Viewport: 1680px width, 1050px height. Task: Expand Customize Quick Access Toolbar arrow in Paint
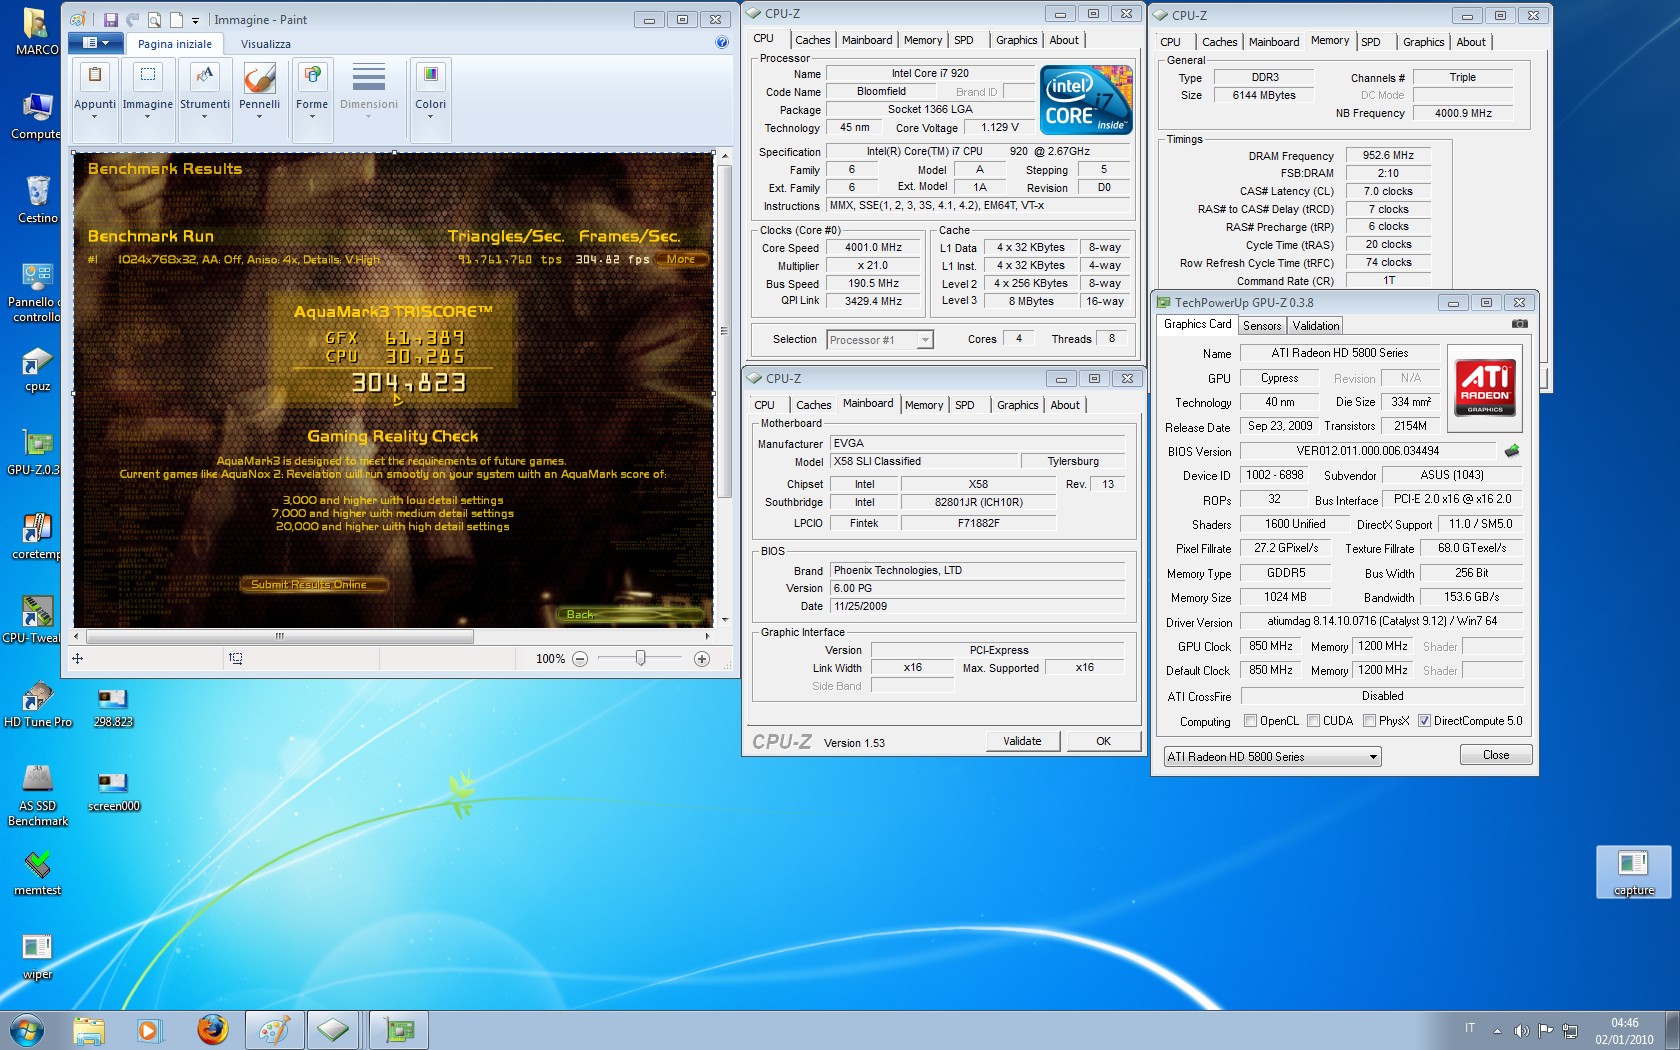click(195, 20)
